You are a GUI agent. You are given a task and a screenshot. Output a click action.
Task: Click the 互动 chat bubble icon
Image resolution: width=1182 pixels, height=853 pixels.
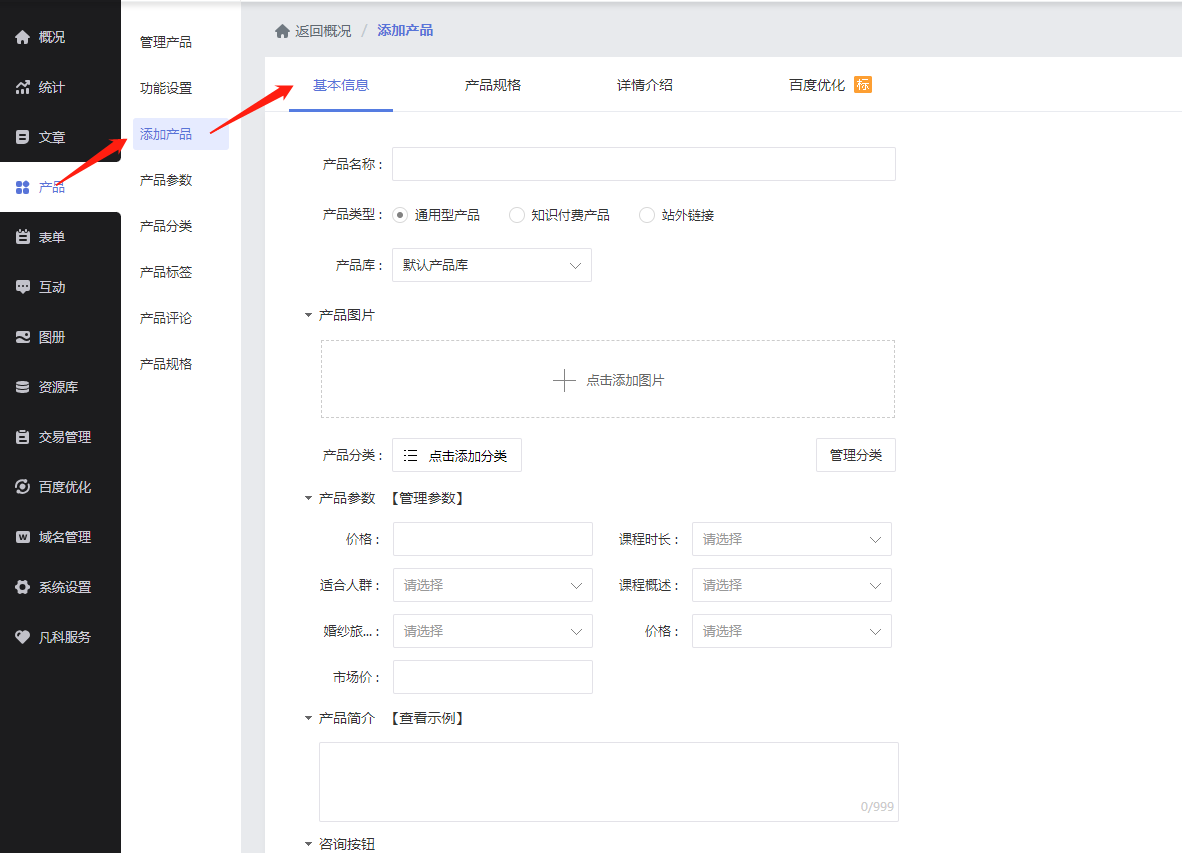pyautogui.click(x=22, y=287)
